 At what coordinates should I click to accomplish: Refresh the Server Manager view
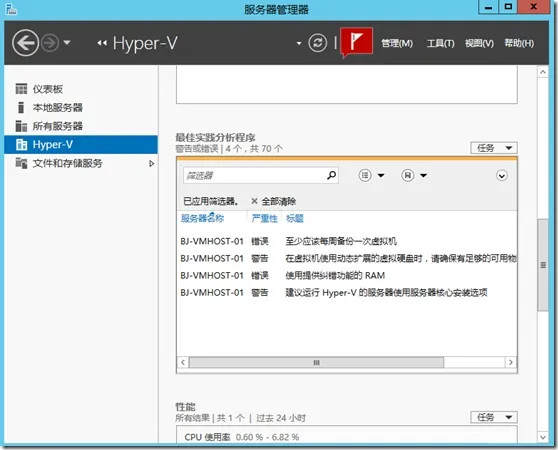[x=317, y=43]
